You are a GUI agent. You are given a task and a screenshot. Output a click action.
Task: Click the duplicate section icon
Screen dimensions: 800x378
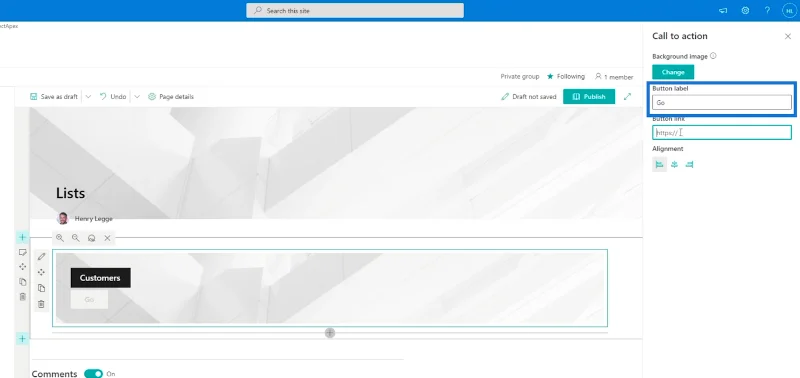point(22,282)
